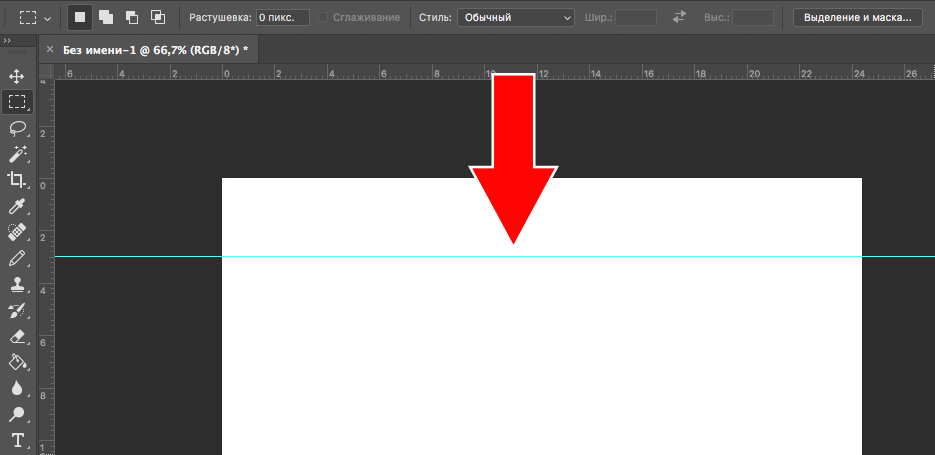This screenshot has width=935, height=455.
Task: Choose the Magic Wand tool
Action: click(x=17, y=154)
